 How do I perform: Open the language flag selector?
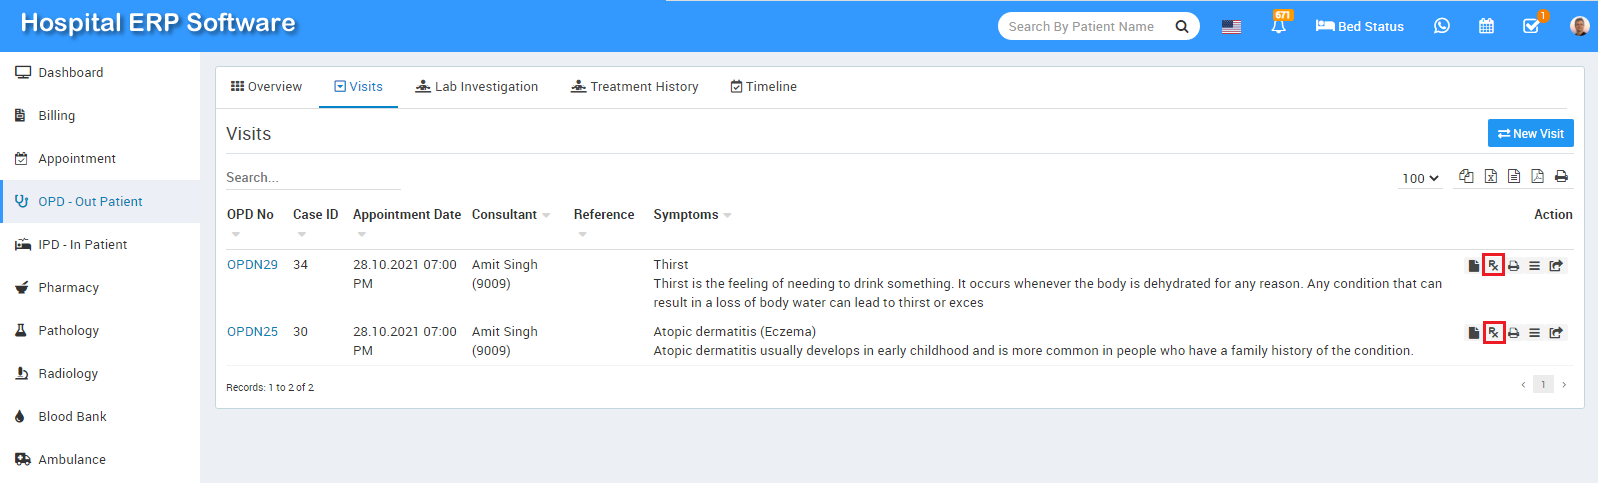pos(1231,26)
